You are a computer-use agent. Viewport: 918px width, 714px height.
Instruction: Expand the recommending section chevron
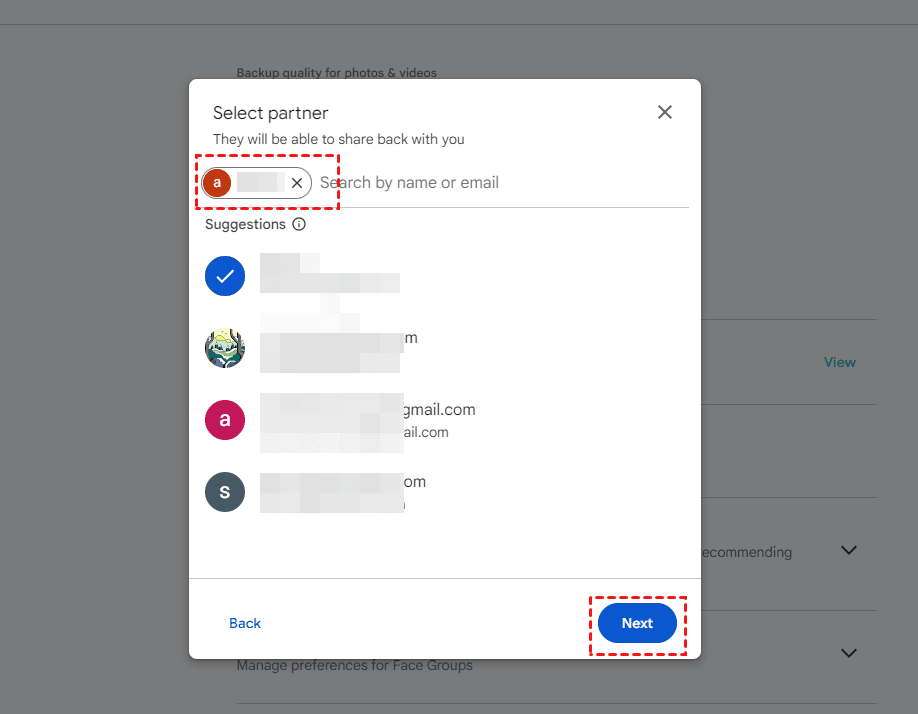pyautogui.click(x=849, y=550)
